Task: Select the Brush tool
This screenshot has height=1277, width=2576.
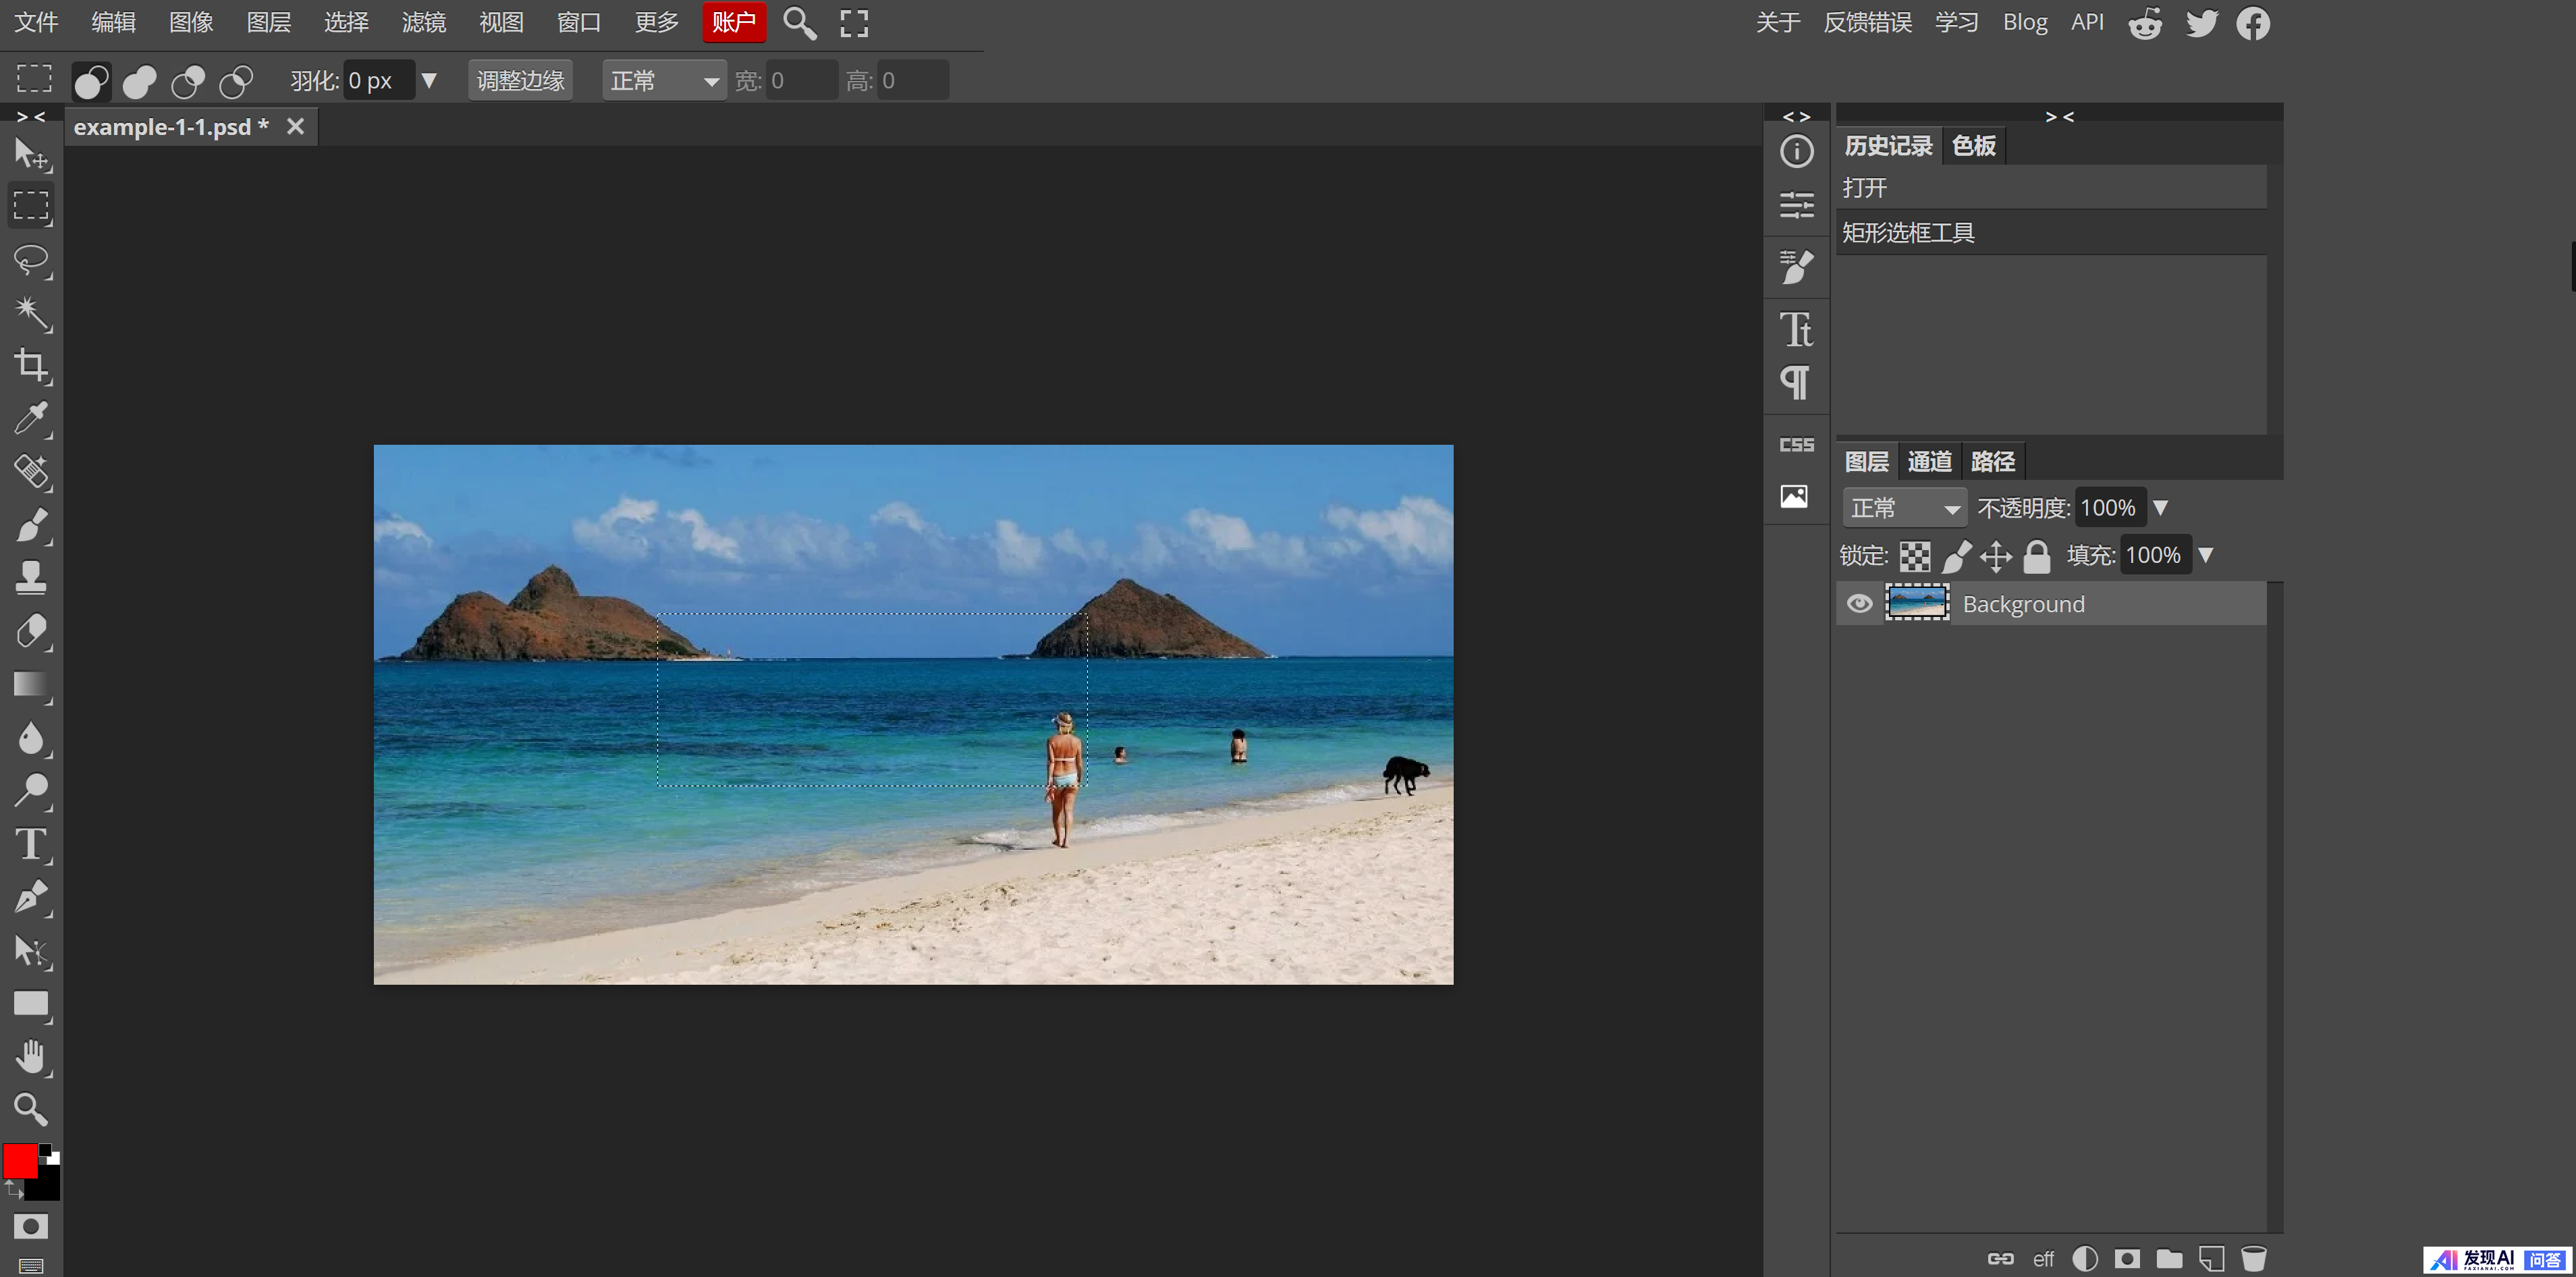Action: (31, 525)
